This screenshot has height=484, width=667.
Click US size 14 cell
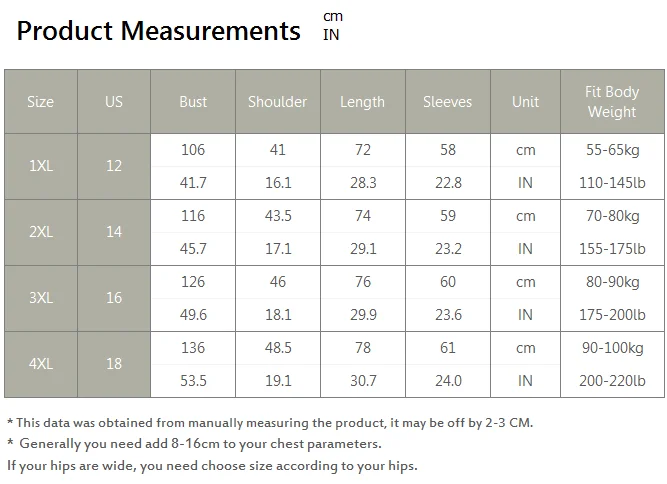(x=114, y=232)
